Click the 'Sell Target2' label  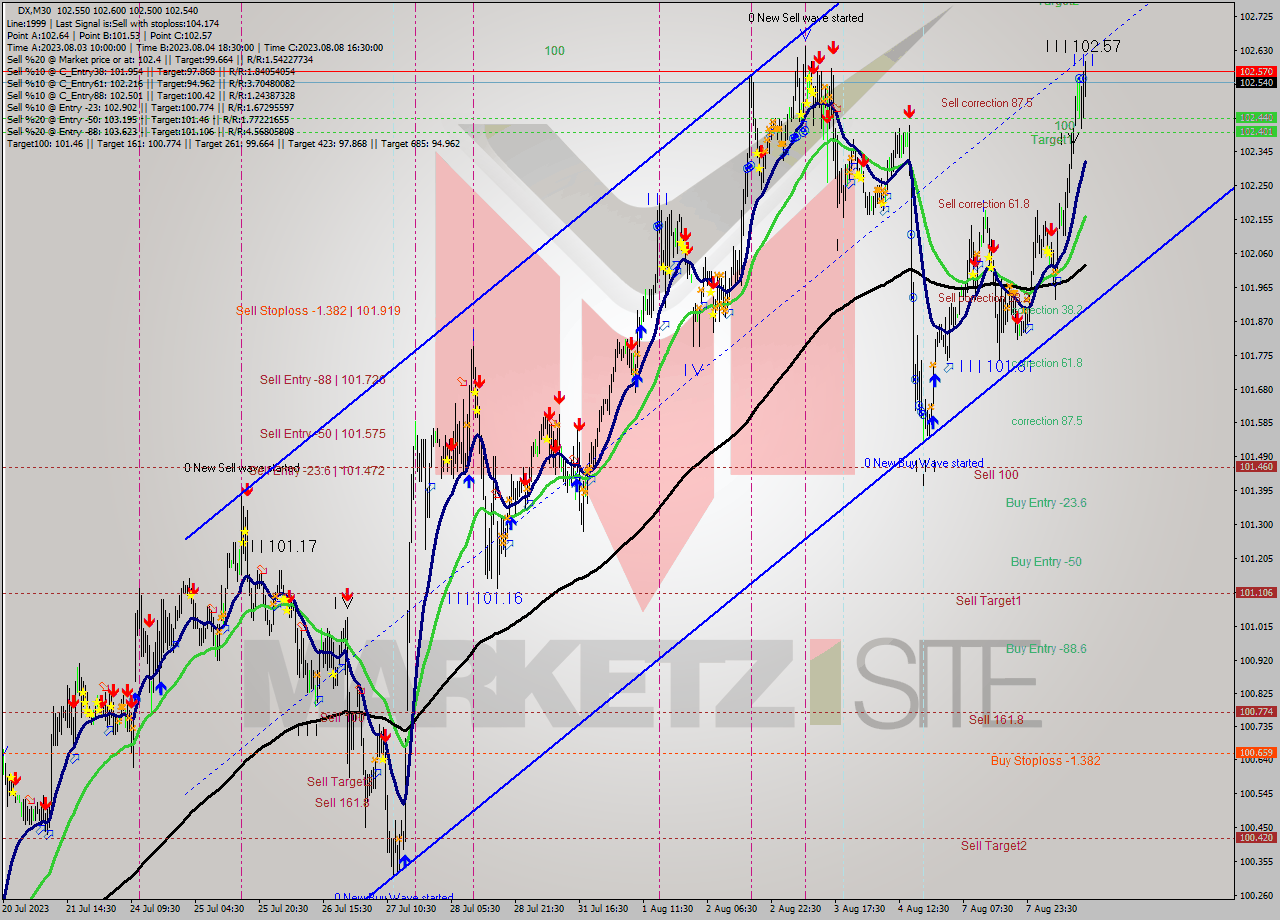994,846
